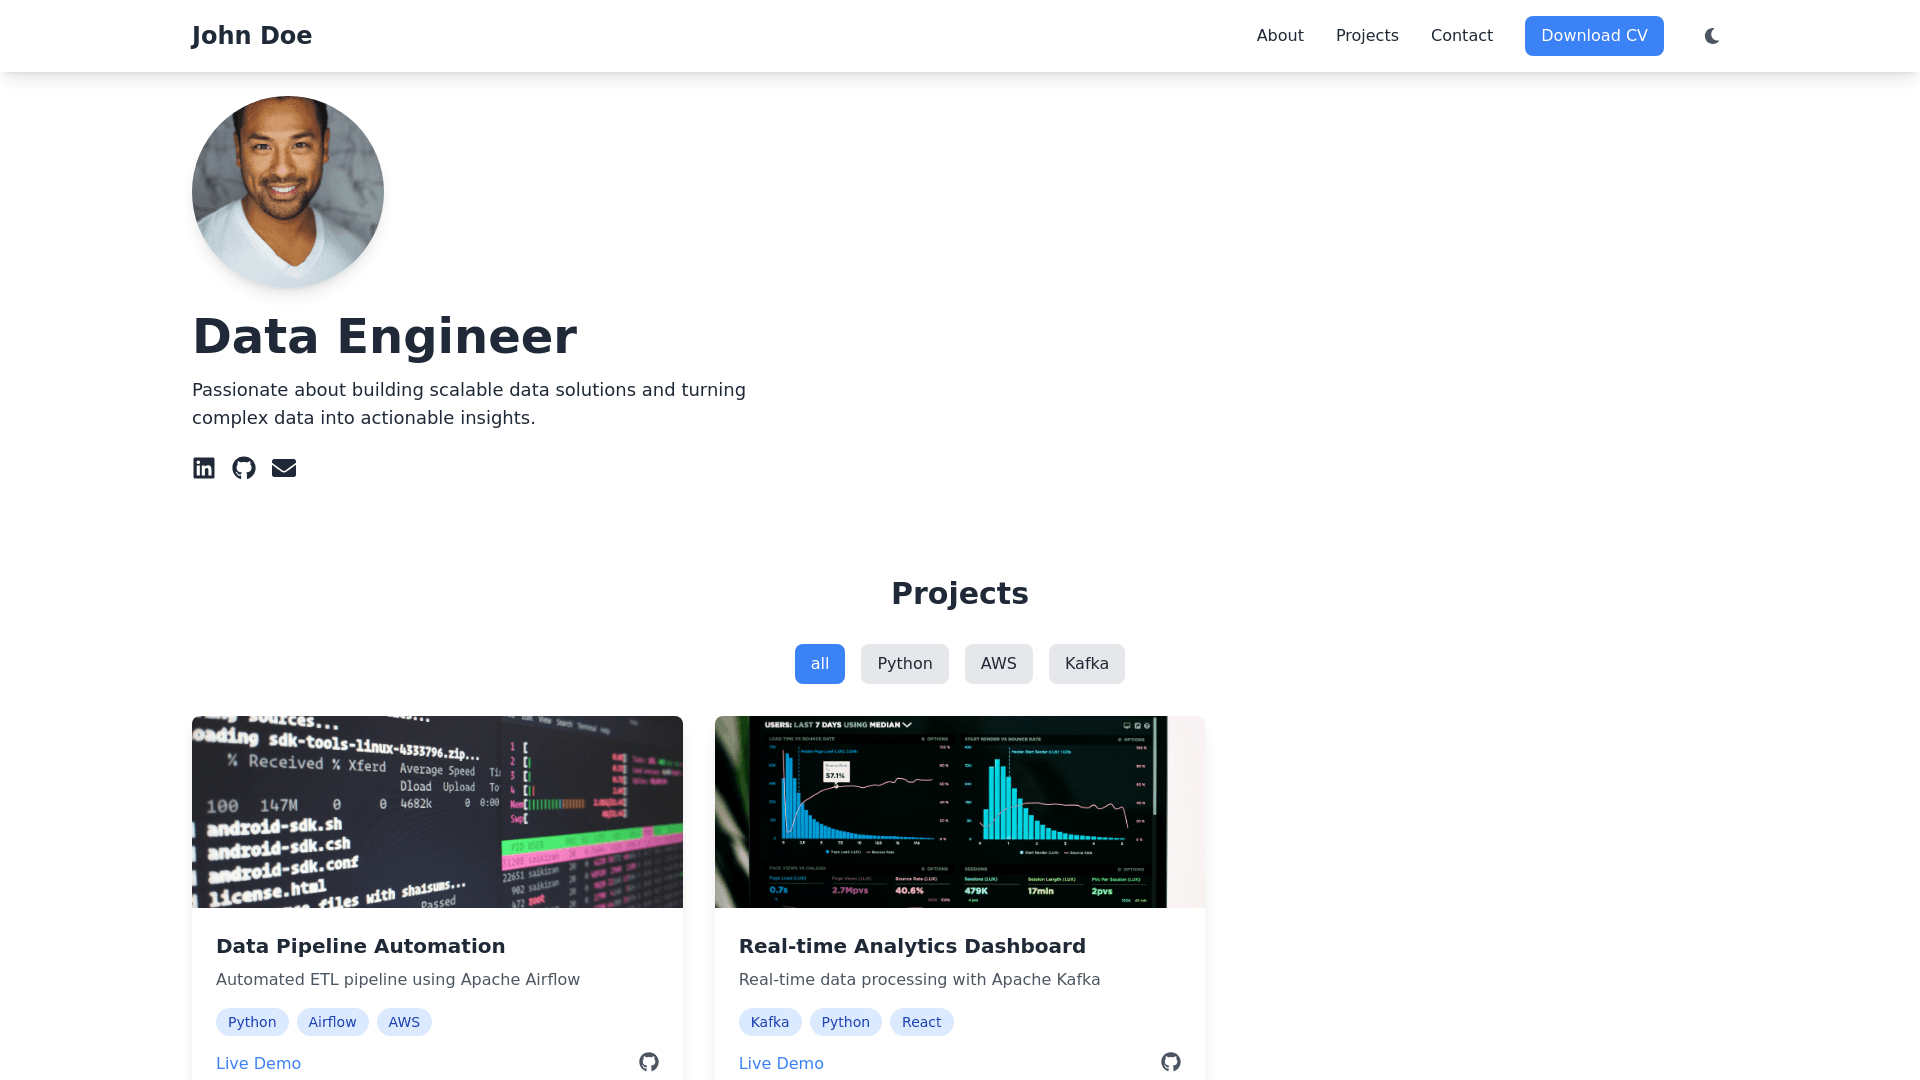Filter projects by Kafka
Image resolution: width=1920 pixels, height=1080 pixels.
[x=1086, y=664]
